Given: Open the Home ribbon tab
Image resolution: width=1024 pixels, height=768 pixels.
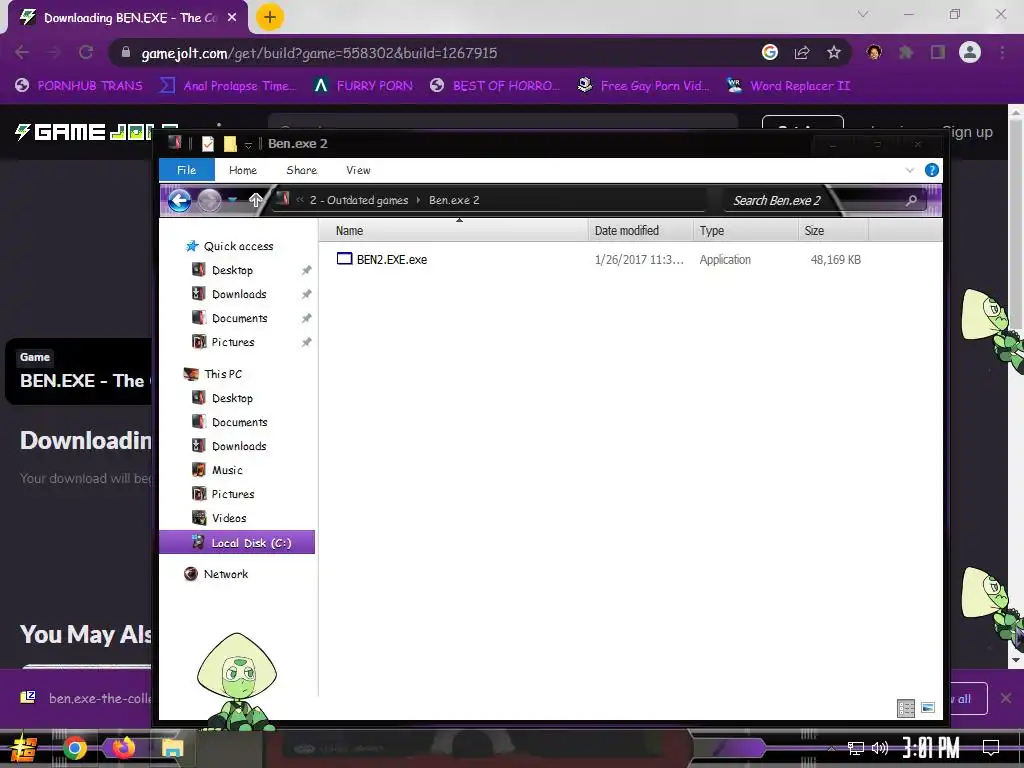Looking at the screenshot, I should 243,170.
